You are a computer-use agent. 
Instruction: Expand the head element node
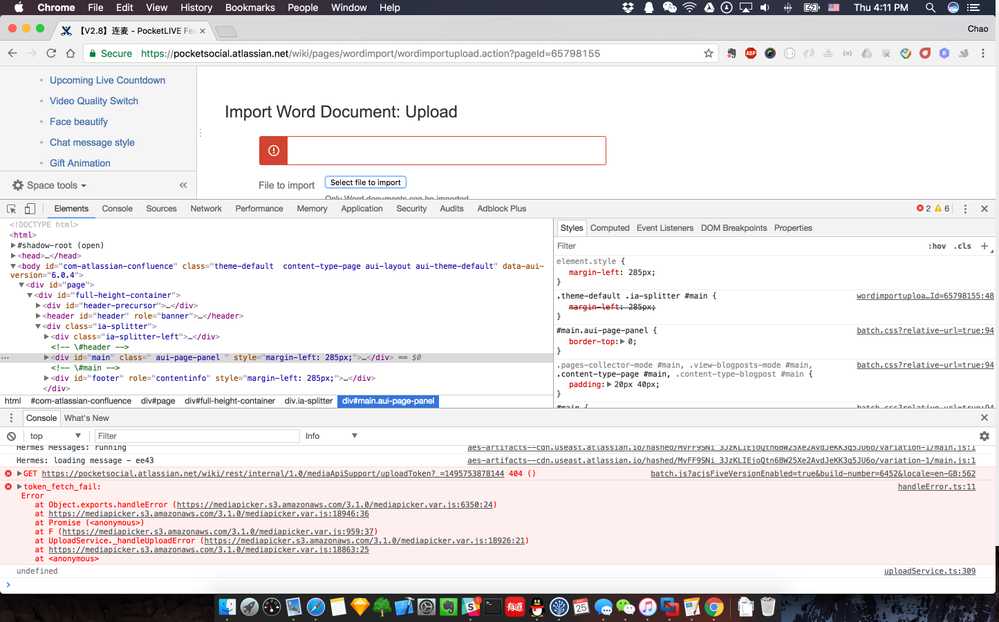click(x=13, y=256)
